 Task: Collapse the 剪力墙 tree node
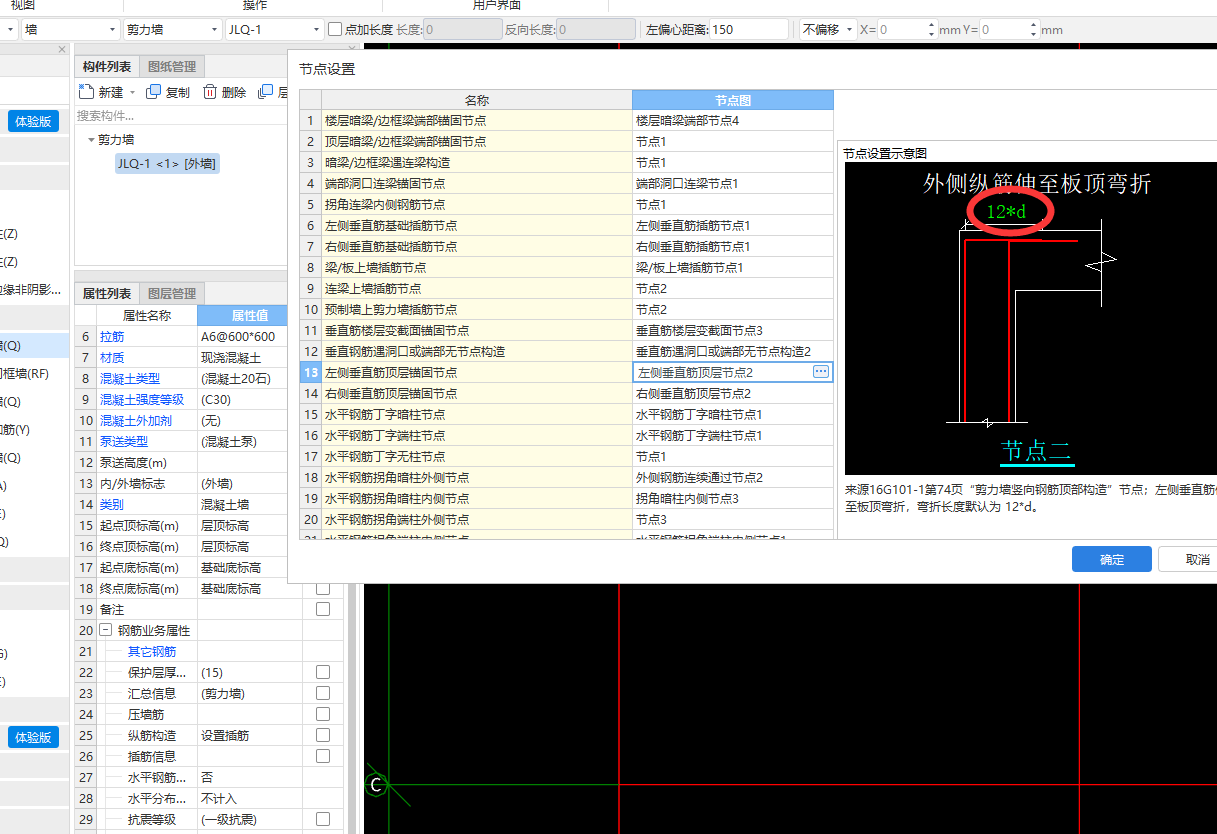(91, 140)
